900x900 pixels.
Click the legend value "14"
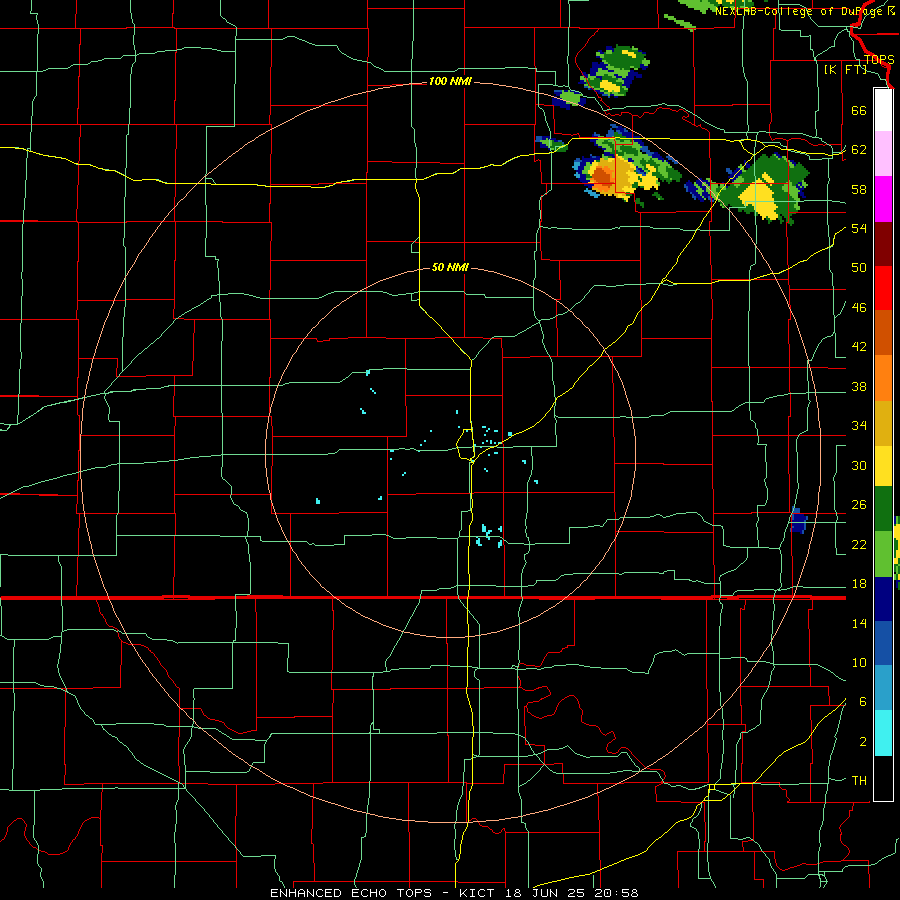pyautogui.click(x=859, y=624)
